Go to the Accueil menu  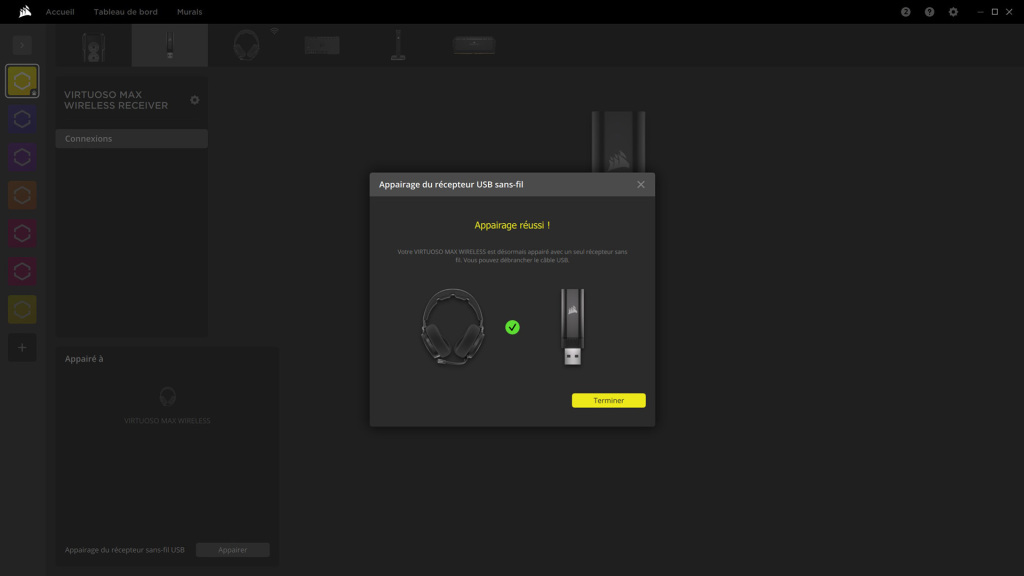60,12
